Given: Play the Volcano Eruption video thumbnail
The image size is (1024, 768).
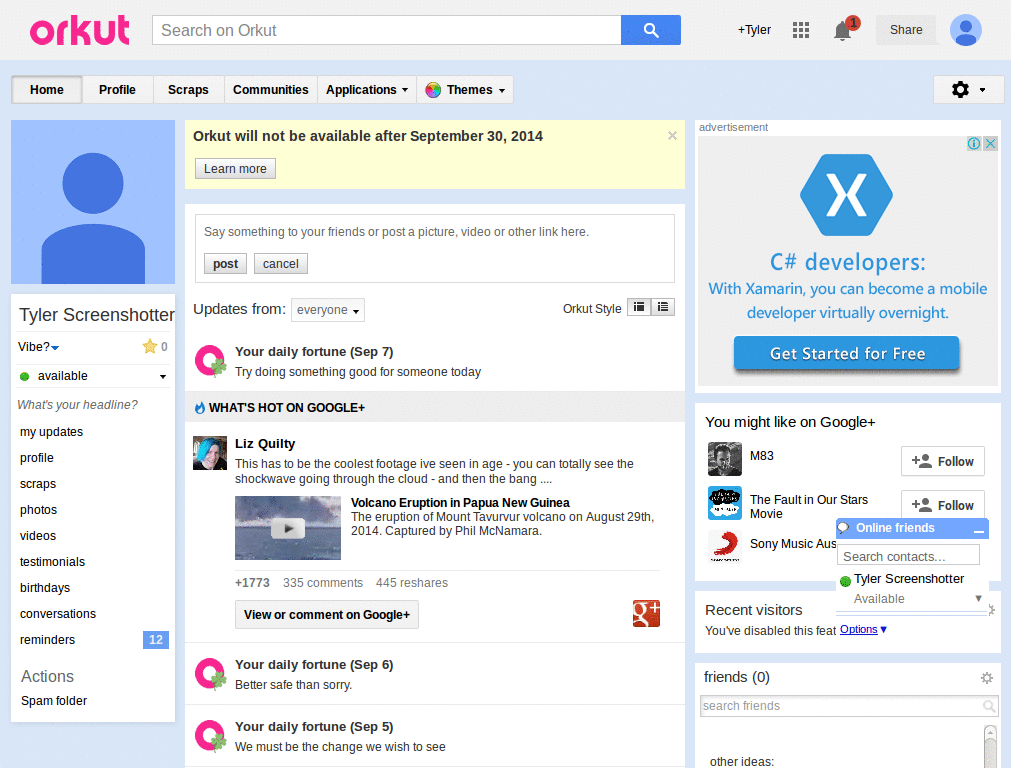Looking at the screenshot, I should [x=288, y=528].
